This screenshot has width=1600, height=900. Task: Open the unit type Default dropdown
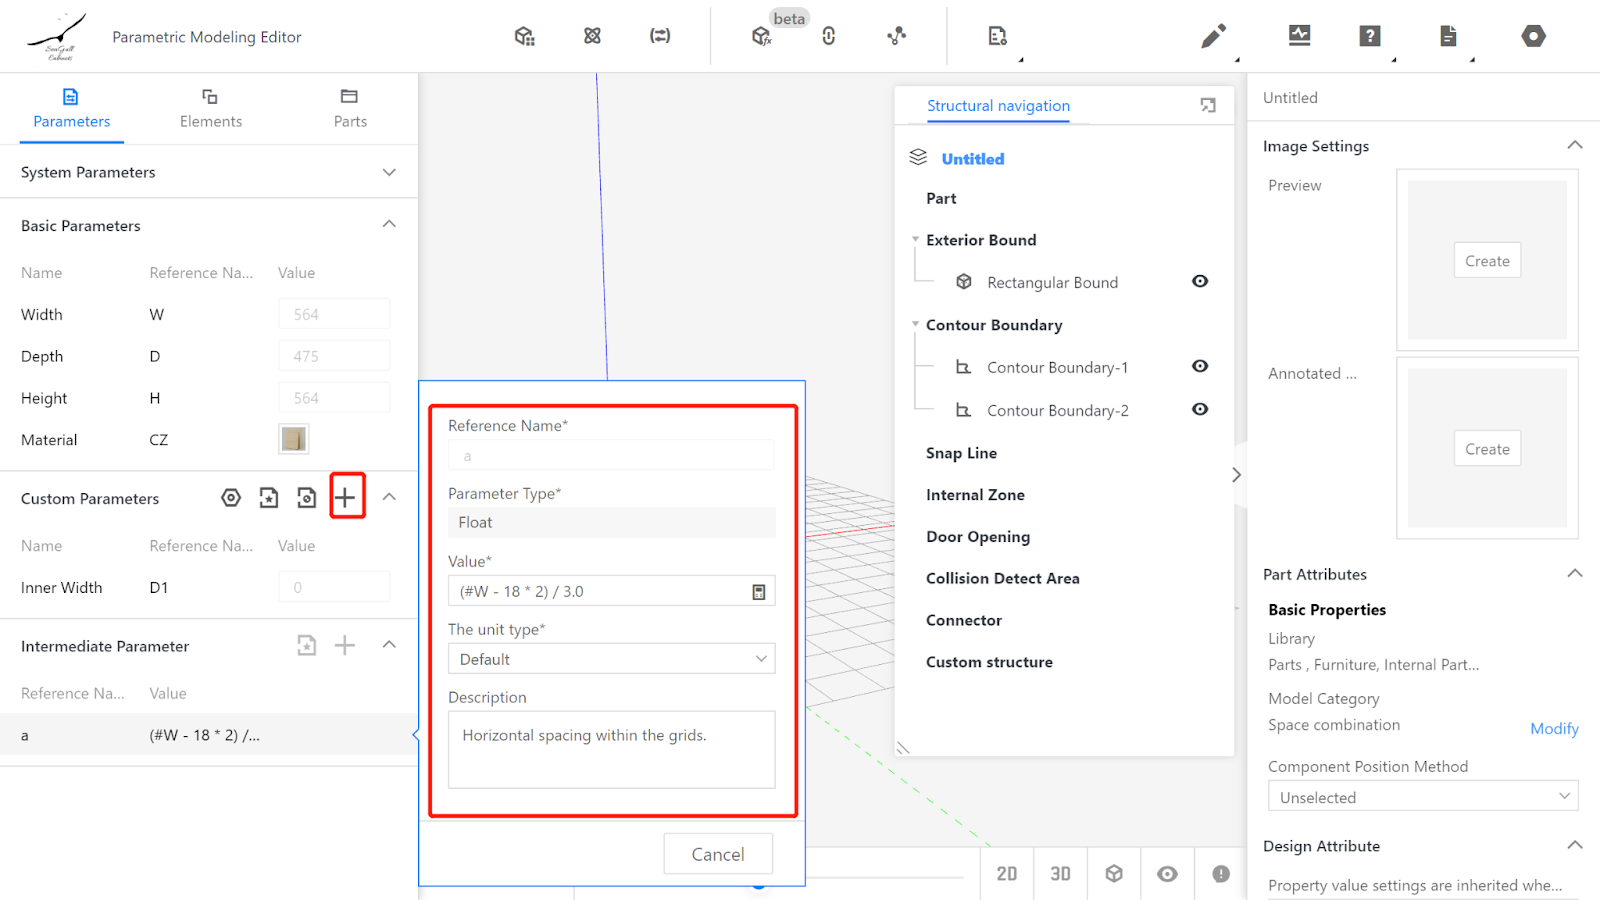(x=612, y=659)
